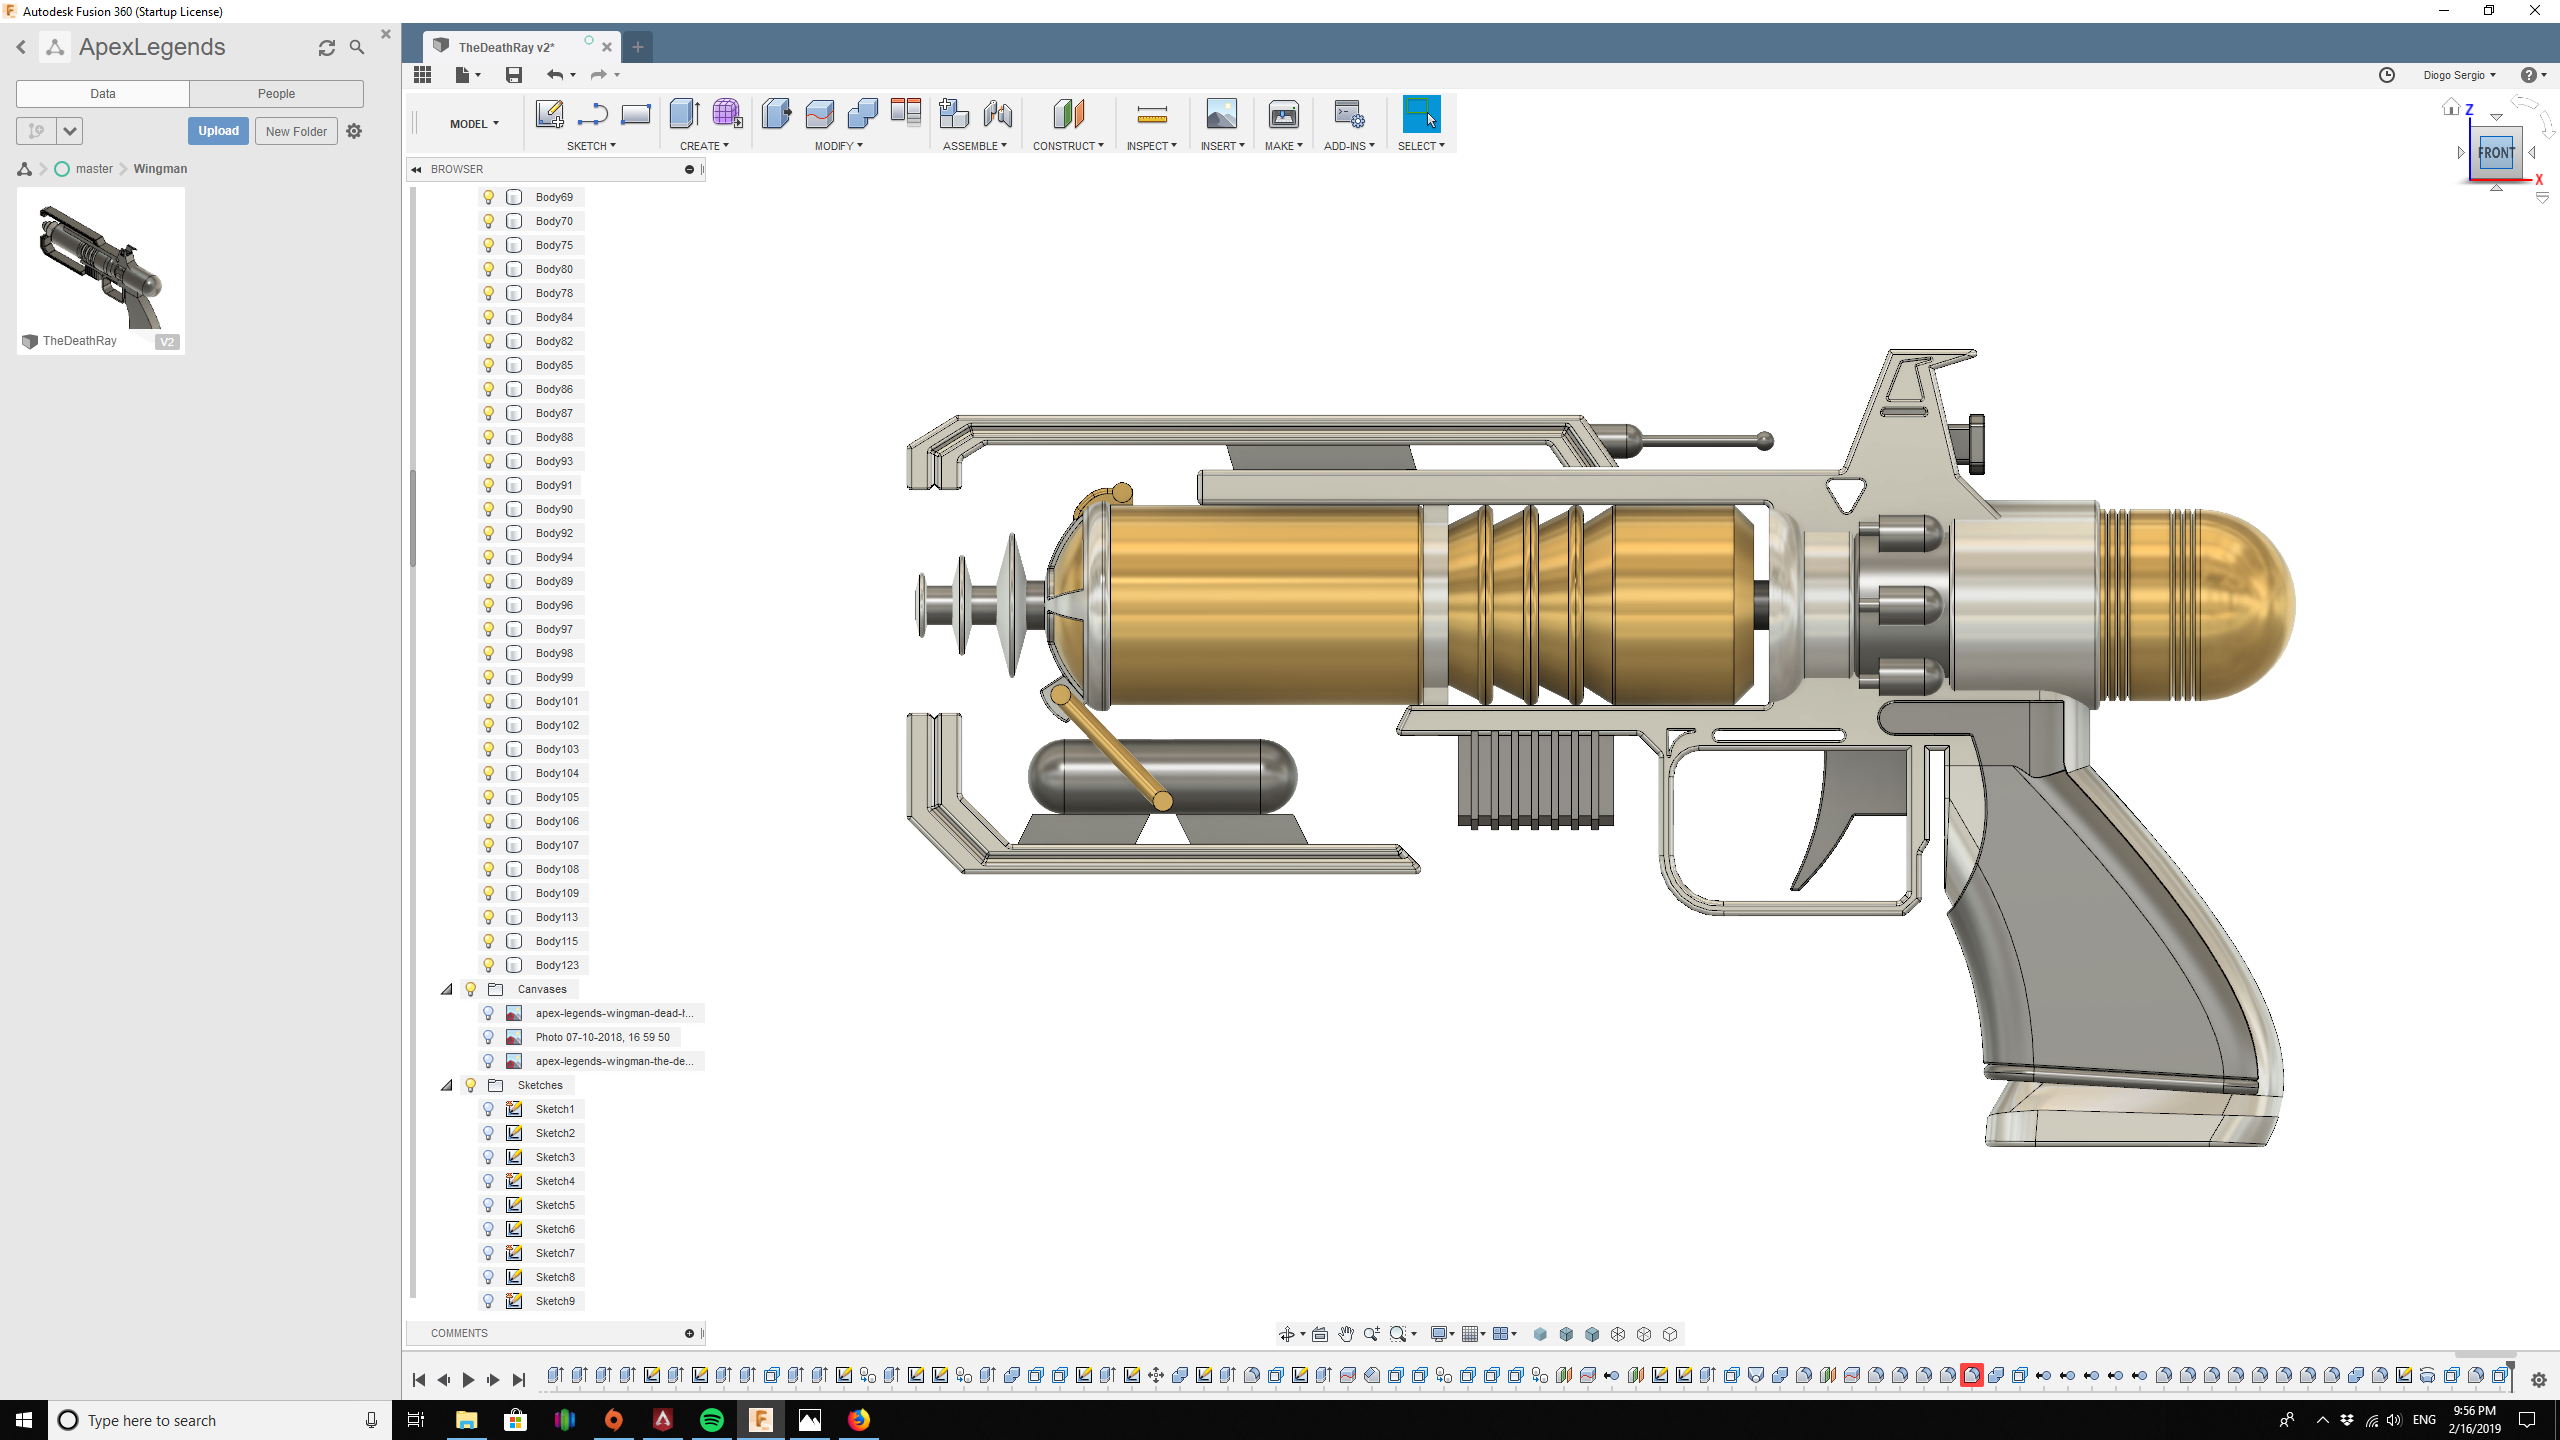Click the Save icon in toolbar

(514, 75)
